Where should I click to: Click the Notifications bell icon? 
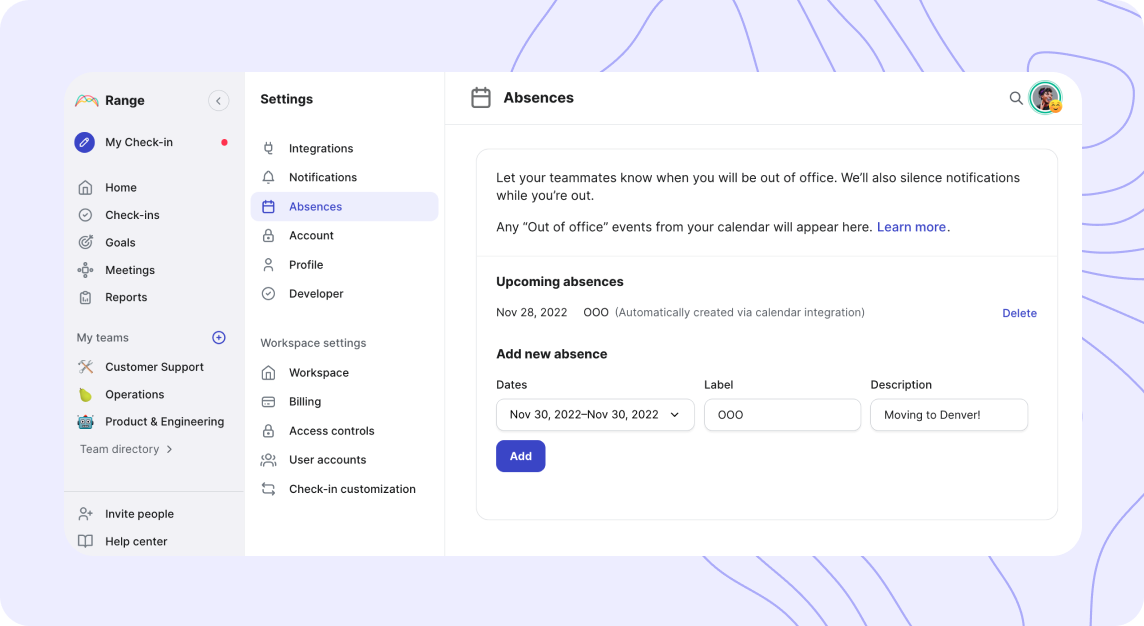coord(268,177)
